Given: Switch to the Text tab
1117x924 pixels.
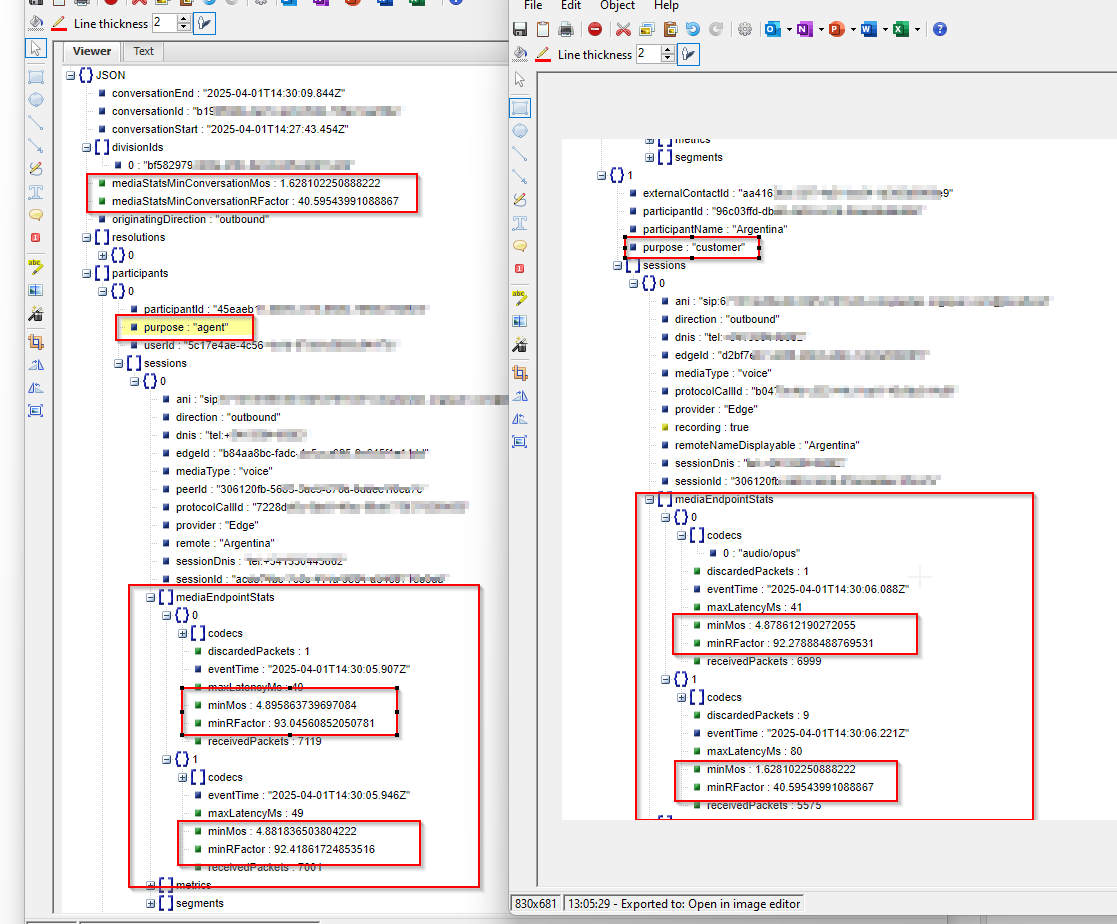Looking at the screenshot, I should (143, 51).
